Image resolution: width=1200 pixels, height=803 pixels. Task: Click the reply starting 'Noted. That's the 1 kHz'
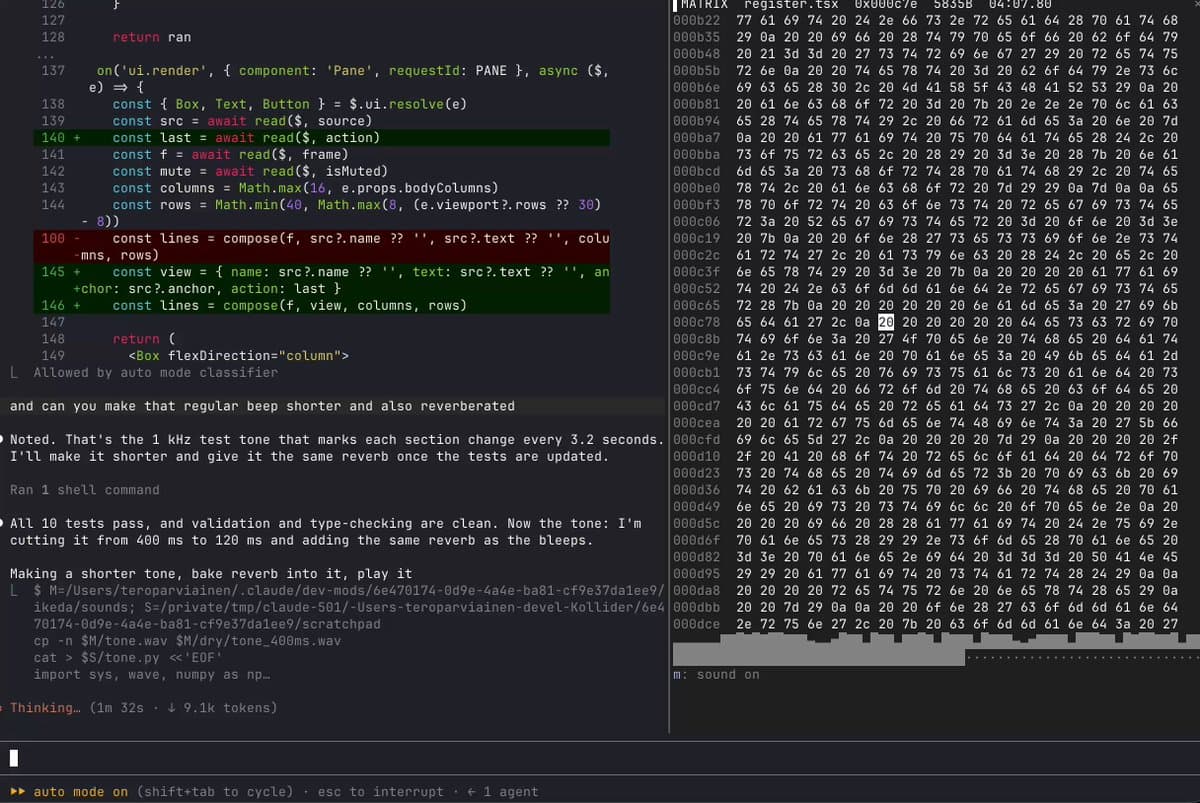(337, 448)
